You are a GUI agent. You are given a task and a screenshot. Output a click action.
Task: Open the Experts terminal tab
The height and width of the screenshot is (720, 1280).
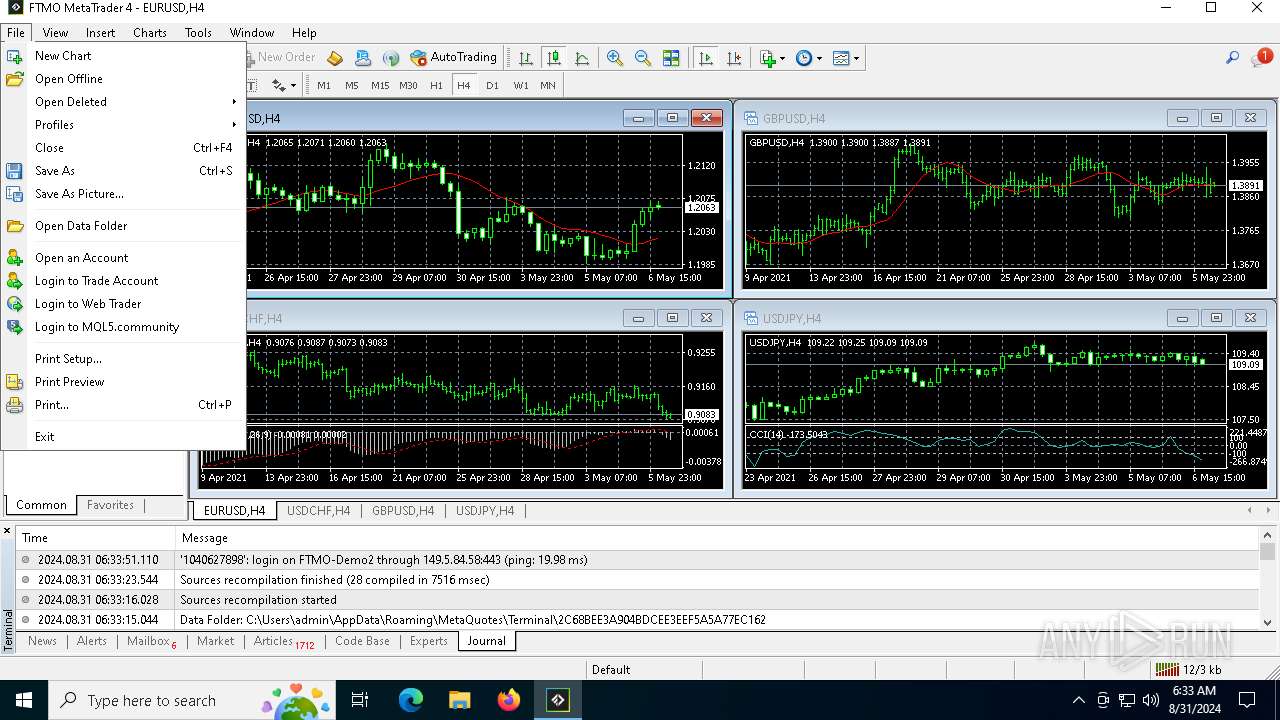point(428,641)
